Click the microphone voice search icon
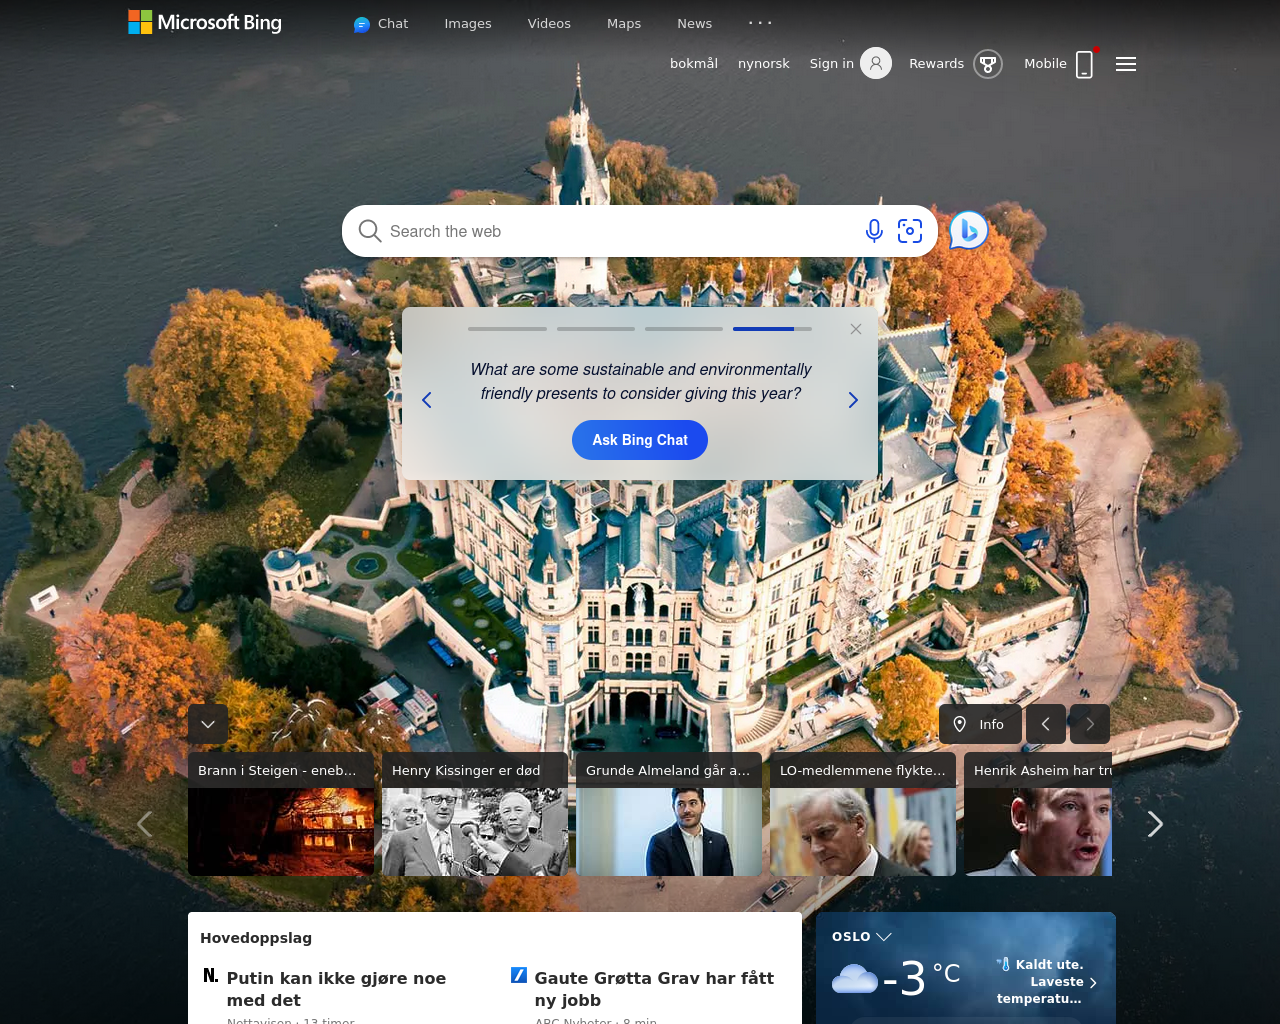Screen dimensions: 1280x1024 (874, 231)
